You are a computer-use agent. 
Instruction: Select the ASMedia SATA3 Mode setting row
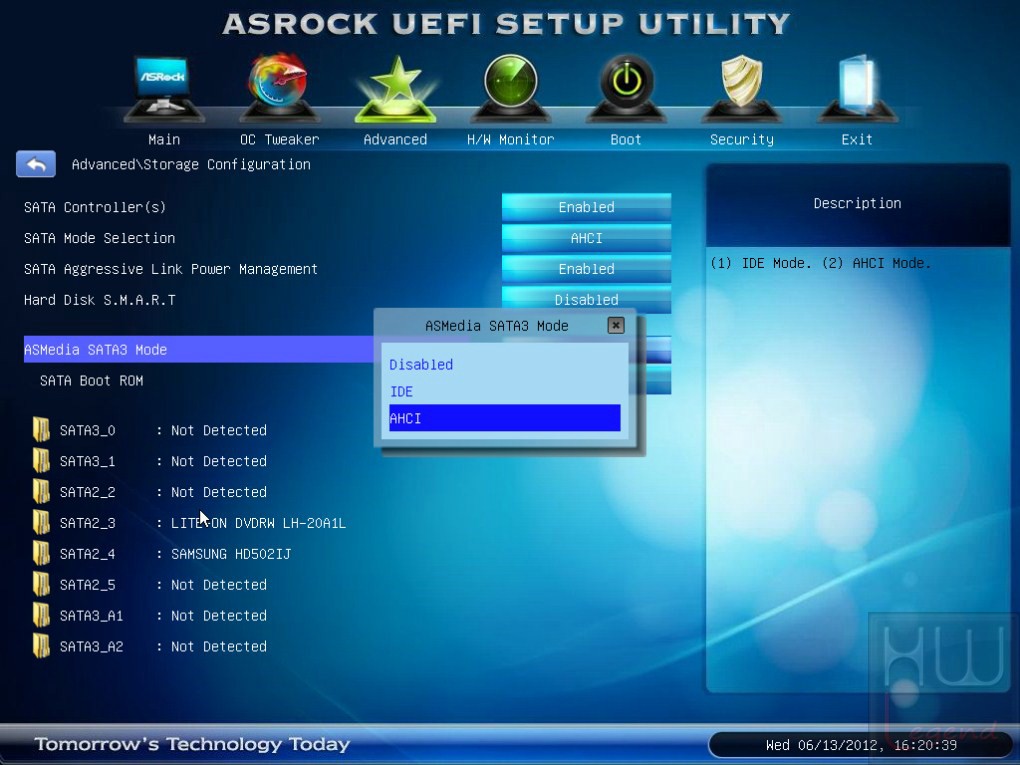click(198, 349)
